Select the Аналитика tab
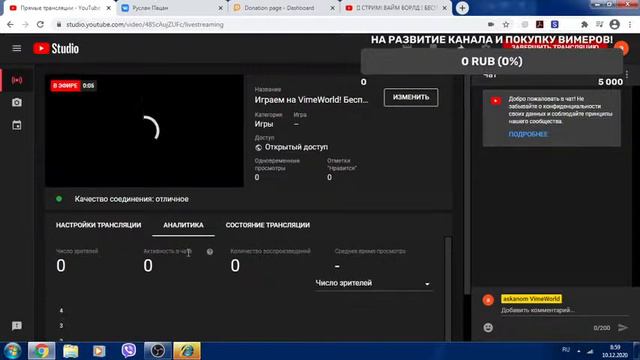This screenshot has height=360, width=640. coord(183,225)
